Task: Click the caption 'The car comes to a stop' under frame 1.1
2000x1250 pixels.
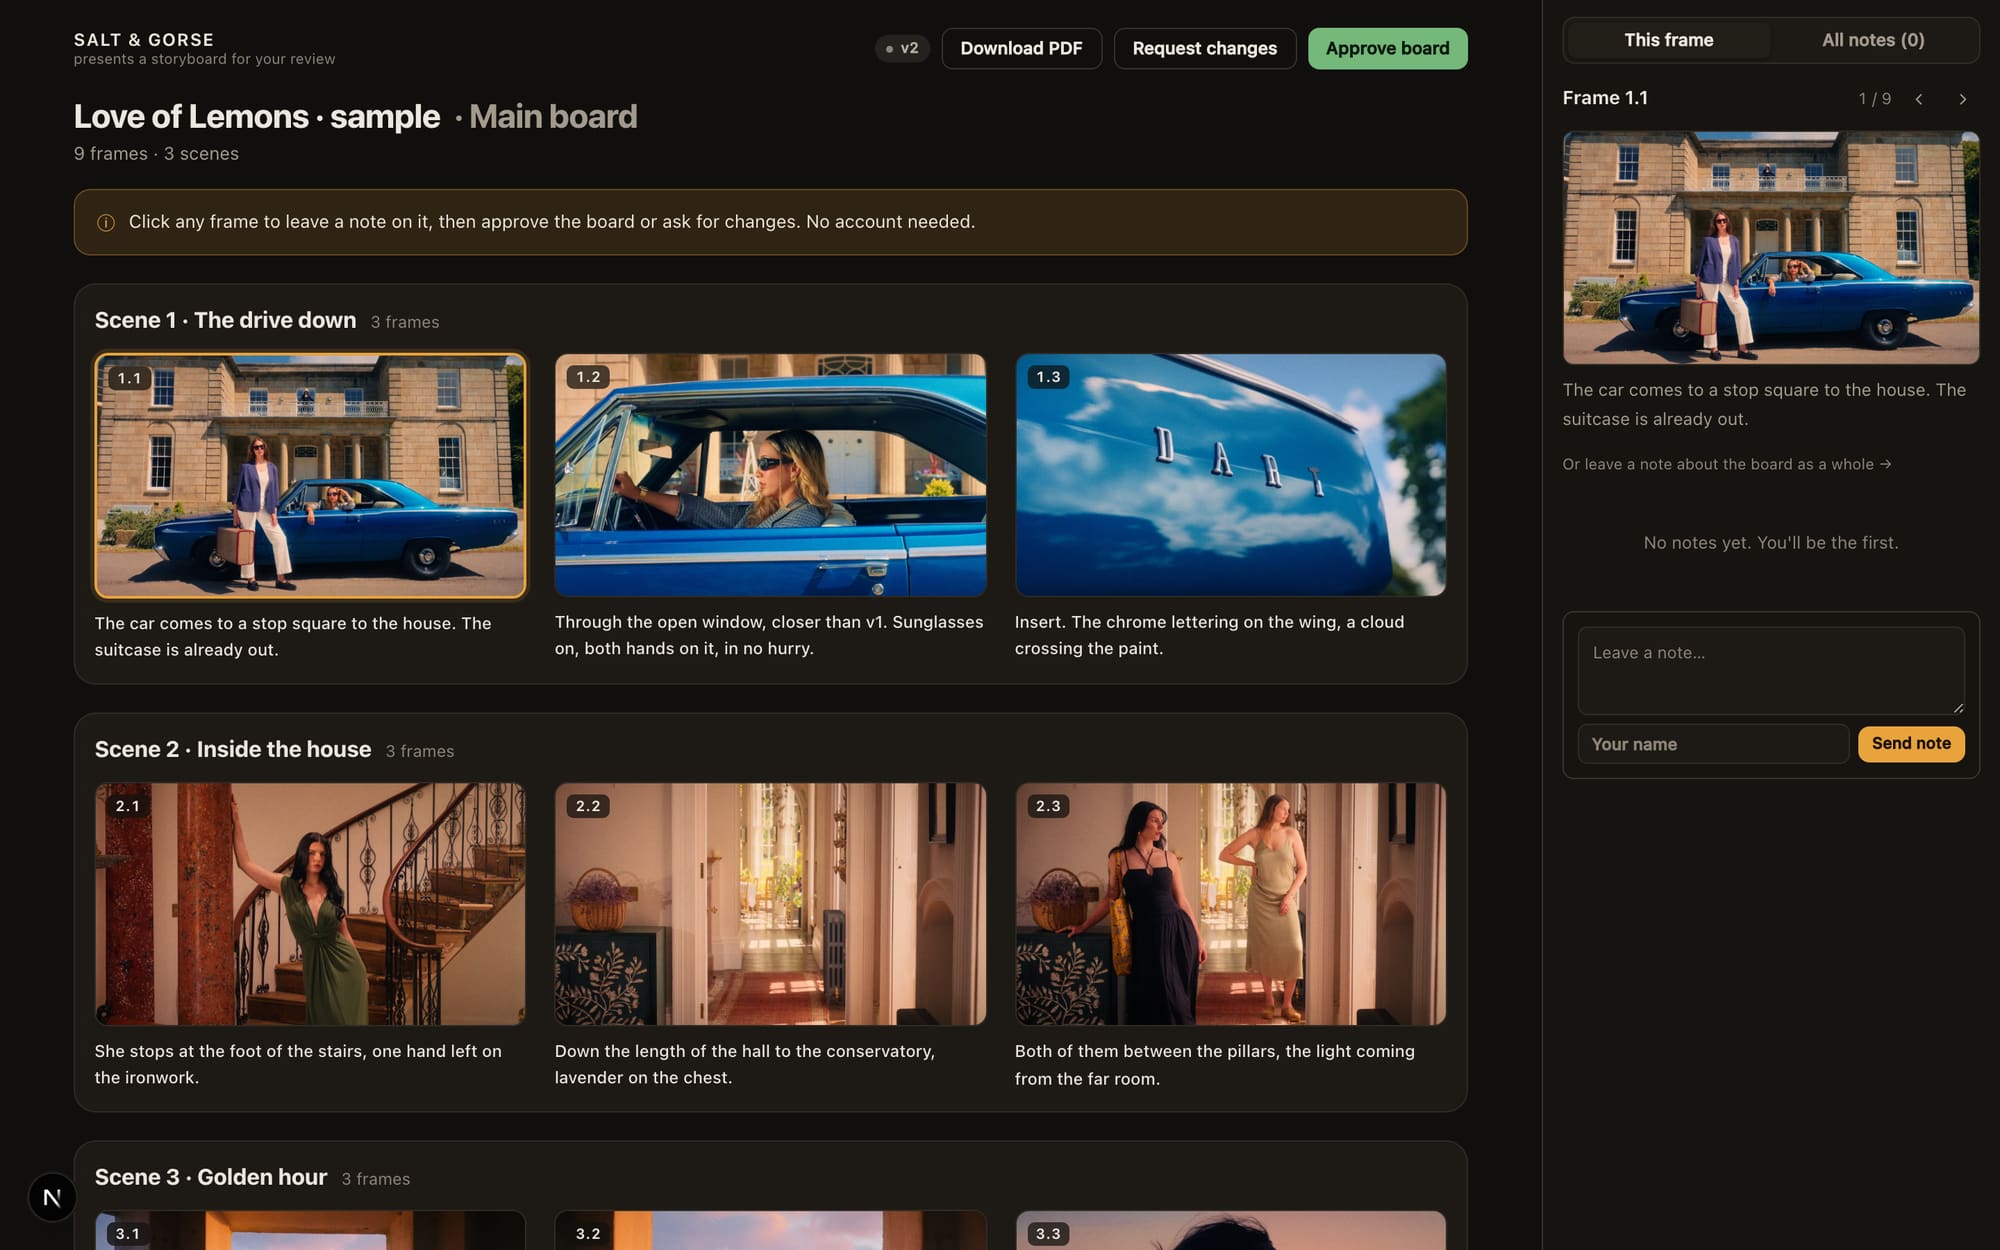Action: coord(293,636)
